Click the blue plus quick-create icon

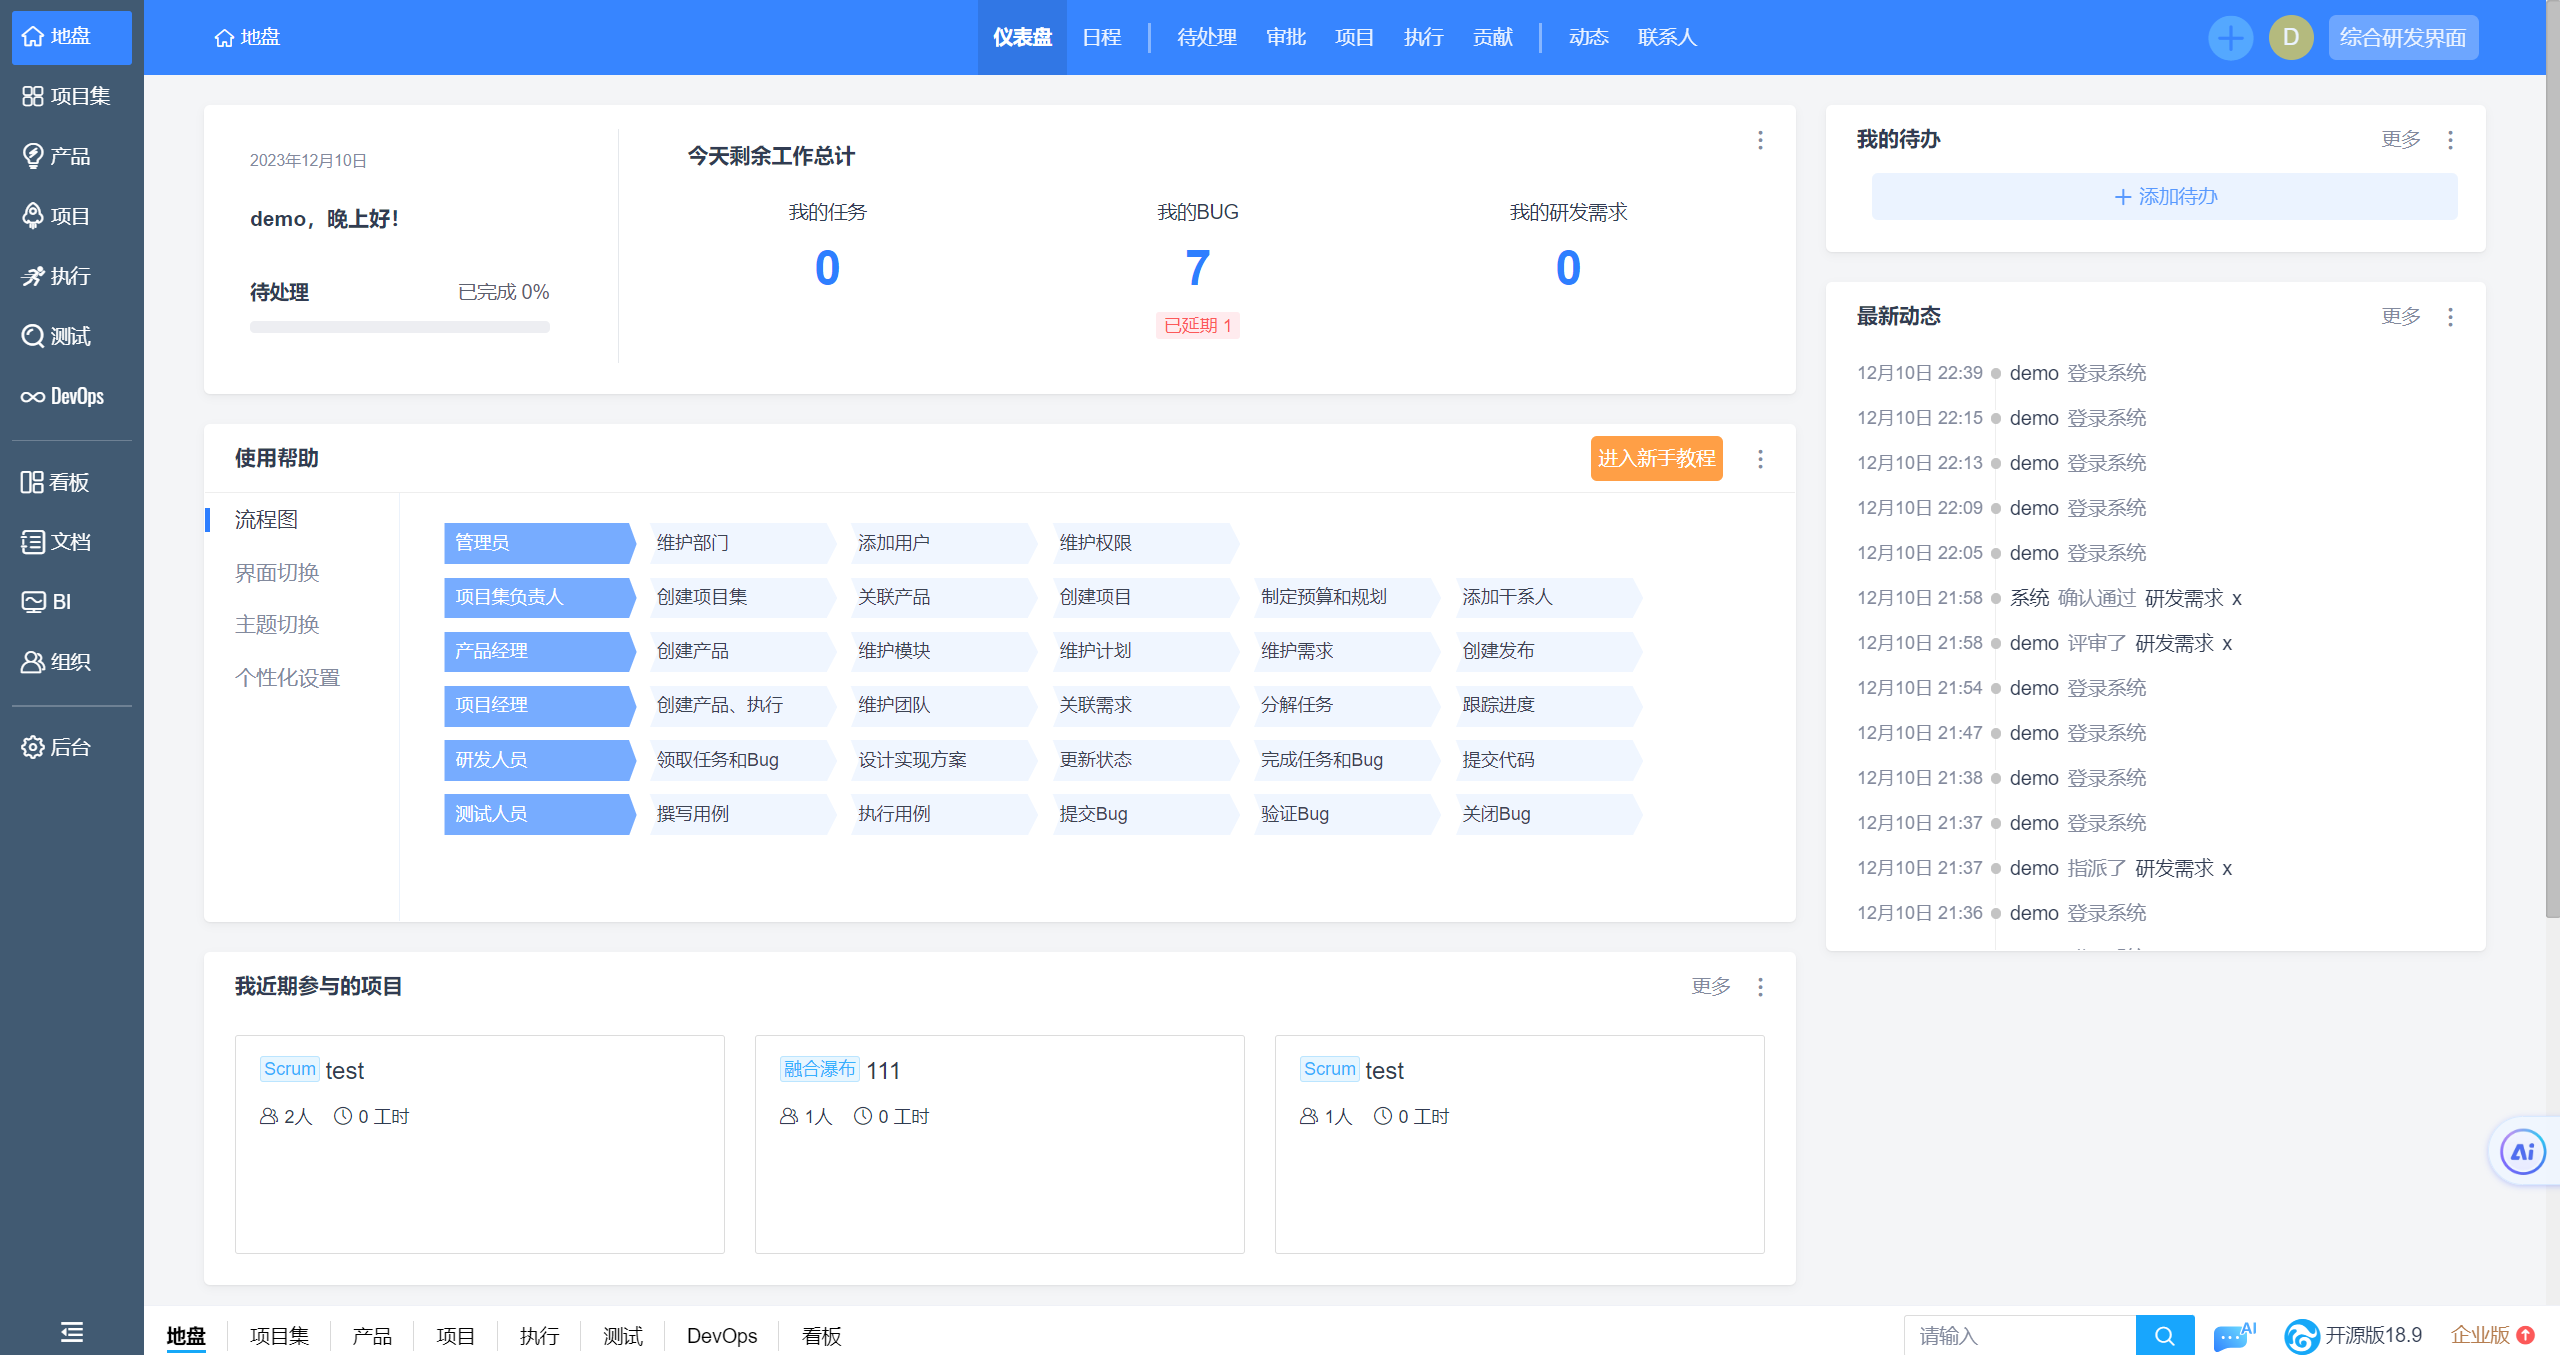click(2230, 38)
